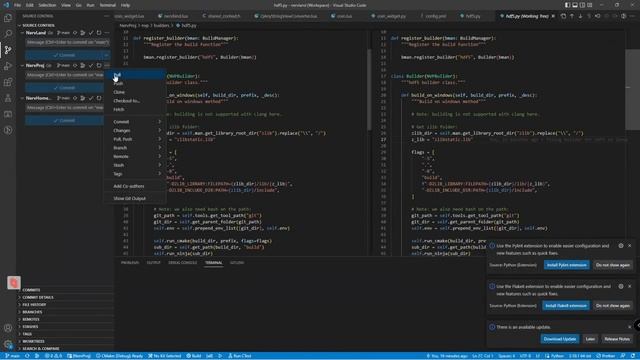Toggle panel layout icon in title bar
Image resolution: width=640 pixels, height=360 pixels.
[x=575, y=5]
